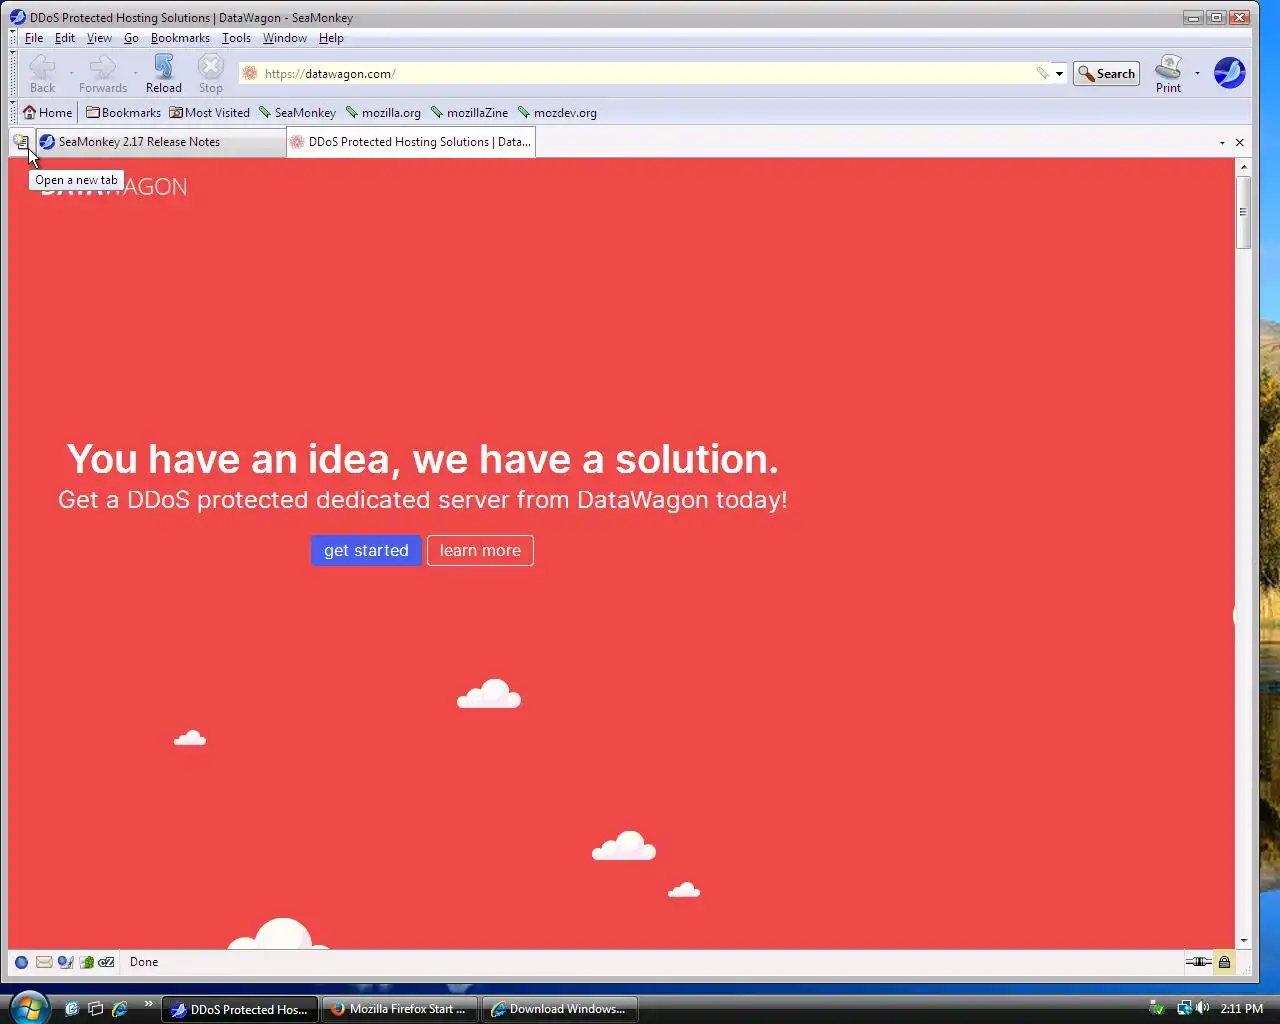
Task: Close the current tab with the X
Action: click(x=1240, y=142)
